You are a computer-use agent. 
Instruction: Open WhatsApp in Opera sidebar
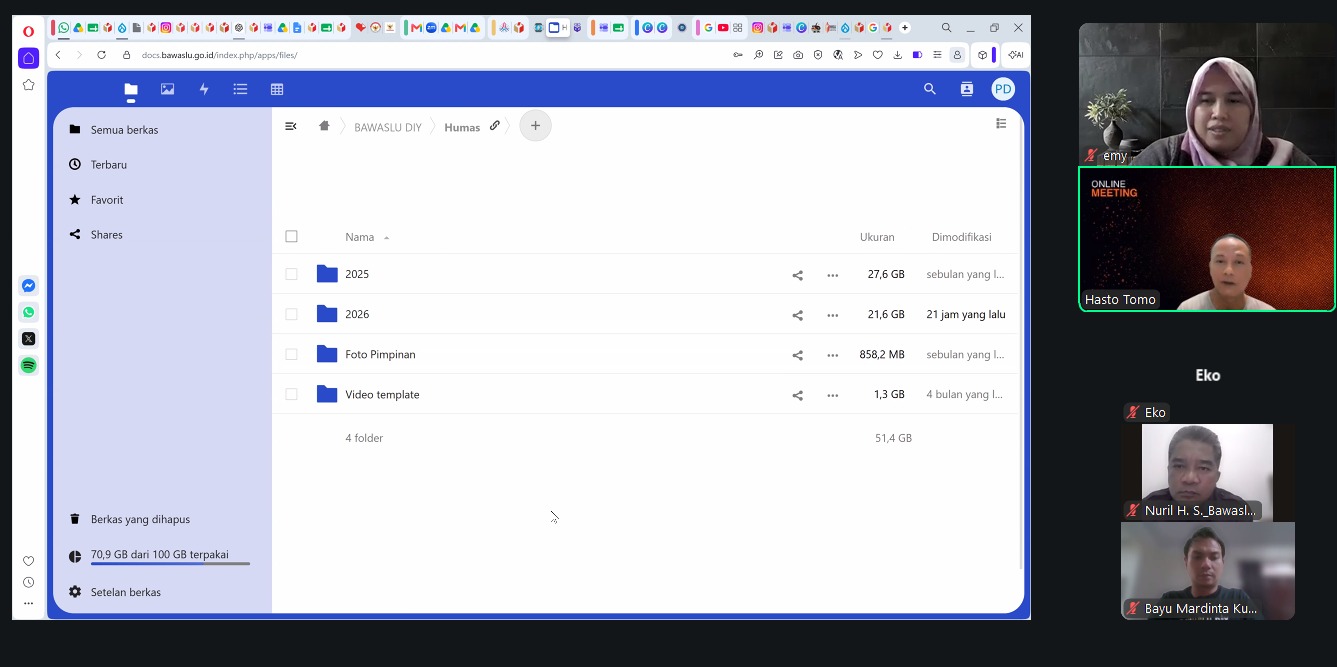coord(29,312)
